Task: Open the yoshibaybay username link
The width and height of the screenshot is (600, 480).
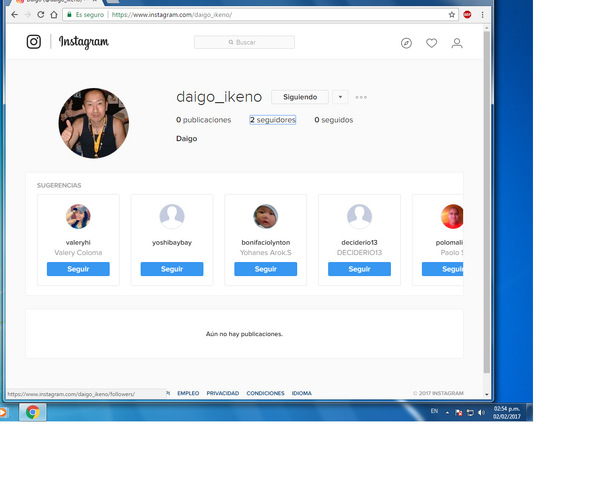Action: (172, 242)
